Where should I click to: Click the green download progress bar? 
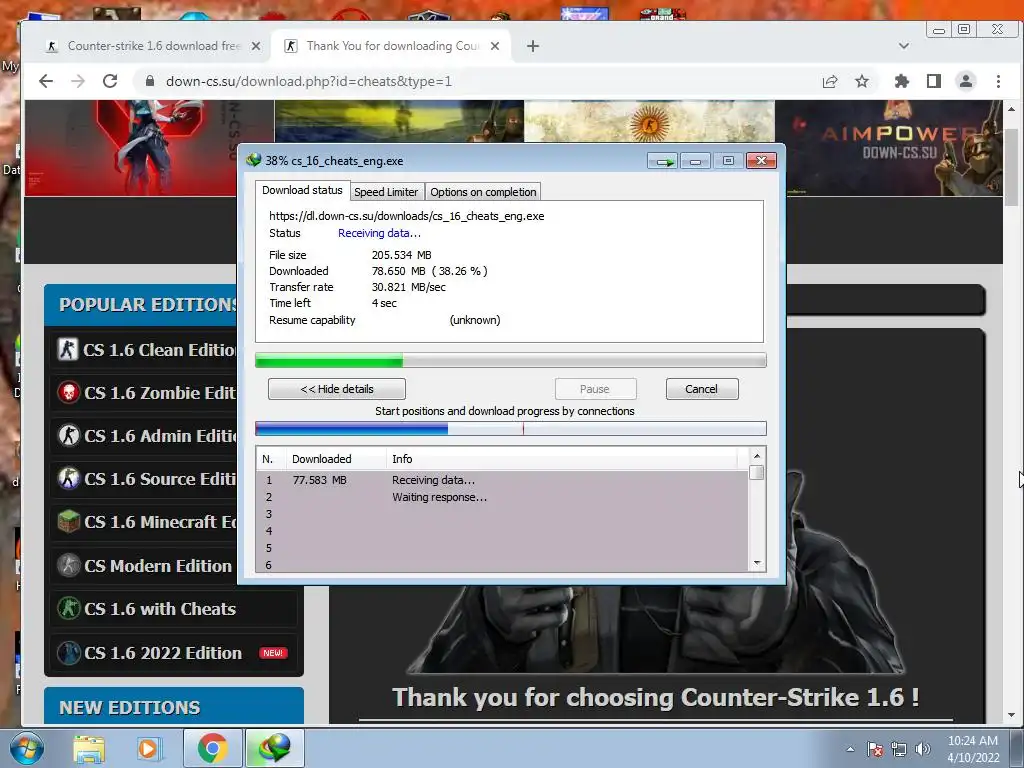511,360
